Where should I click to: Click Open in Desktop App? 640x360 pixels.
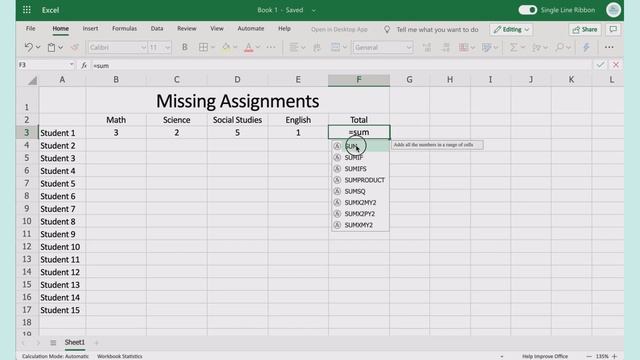(339, 29)
